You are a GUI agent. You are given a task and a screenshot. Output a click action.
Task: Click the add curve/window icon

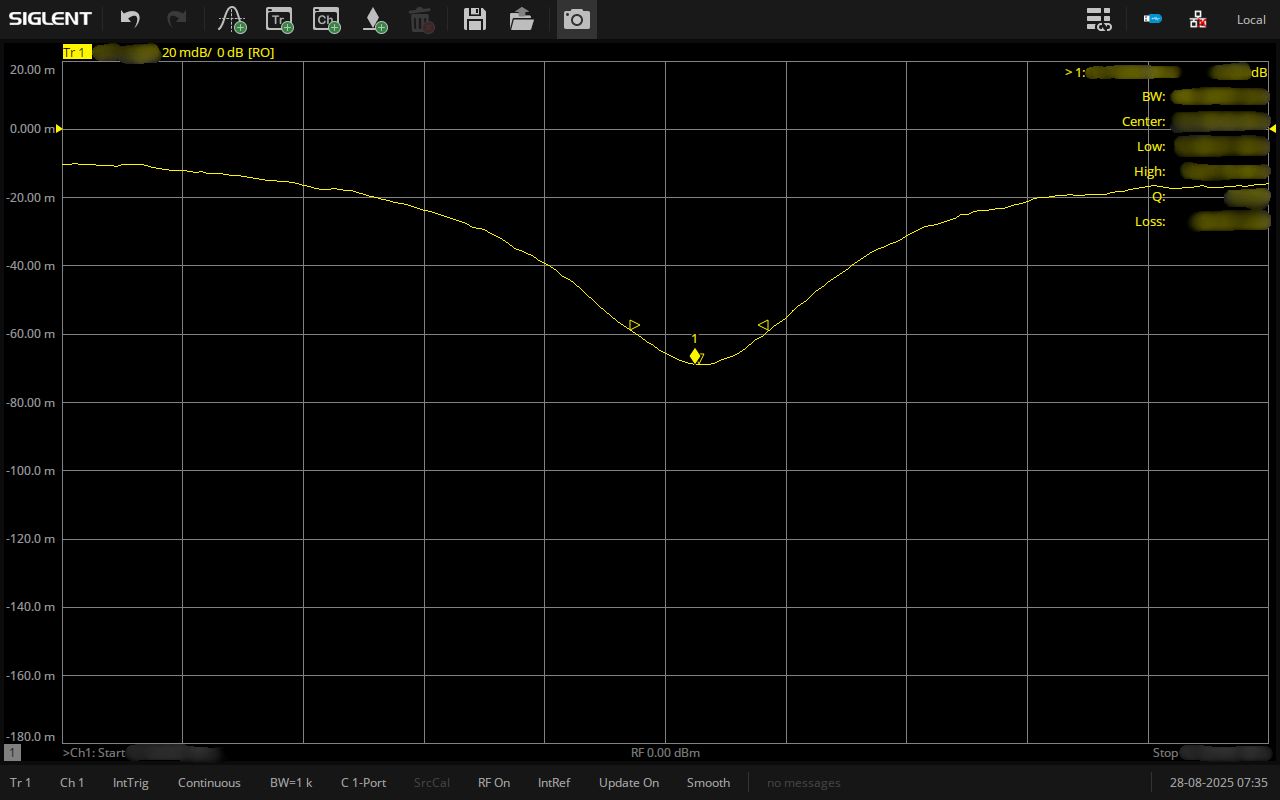tap(232, 19)
